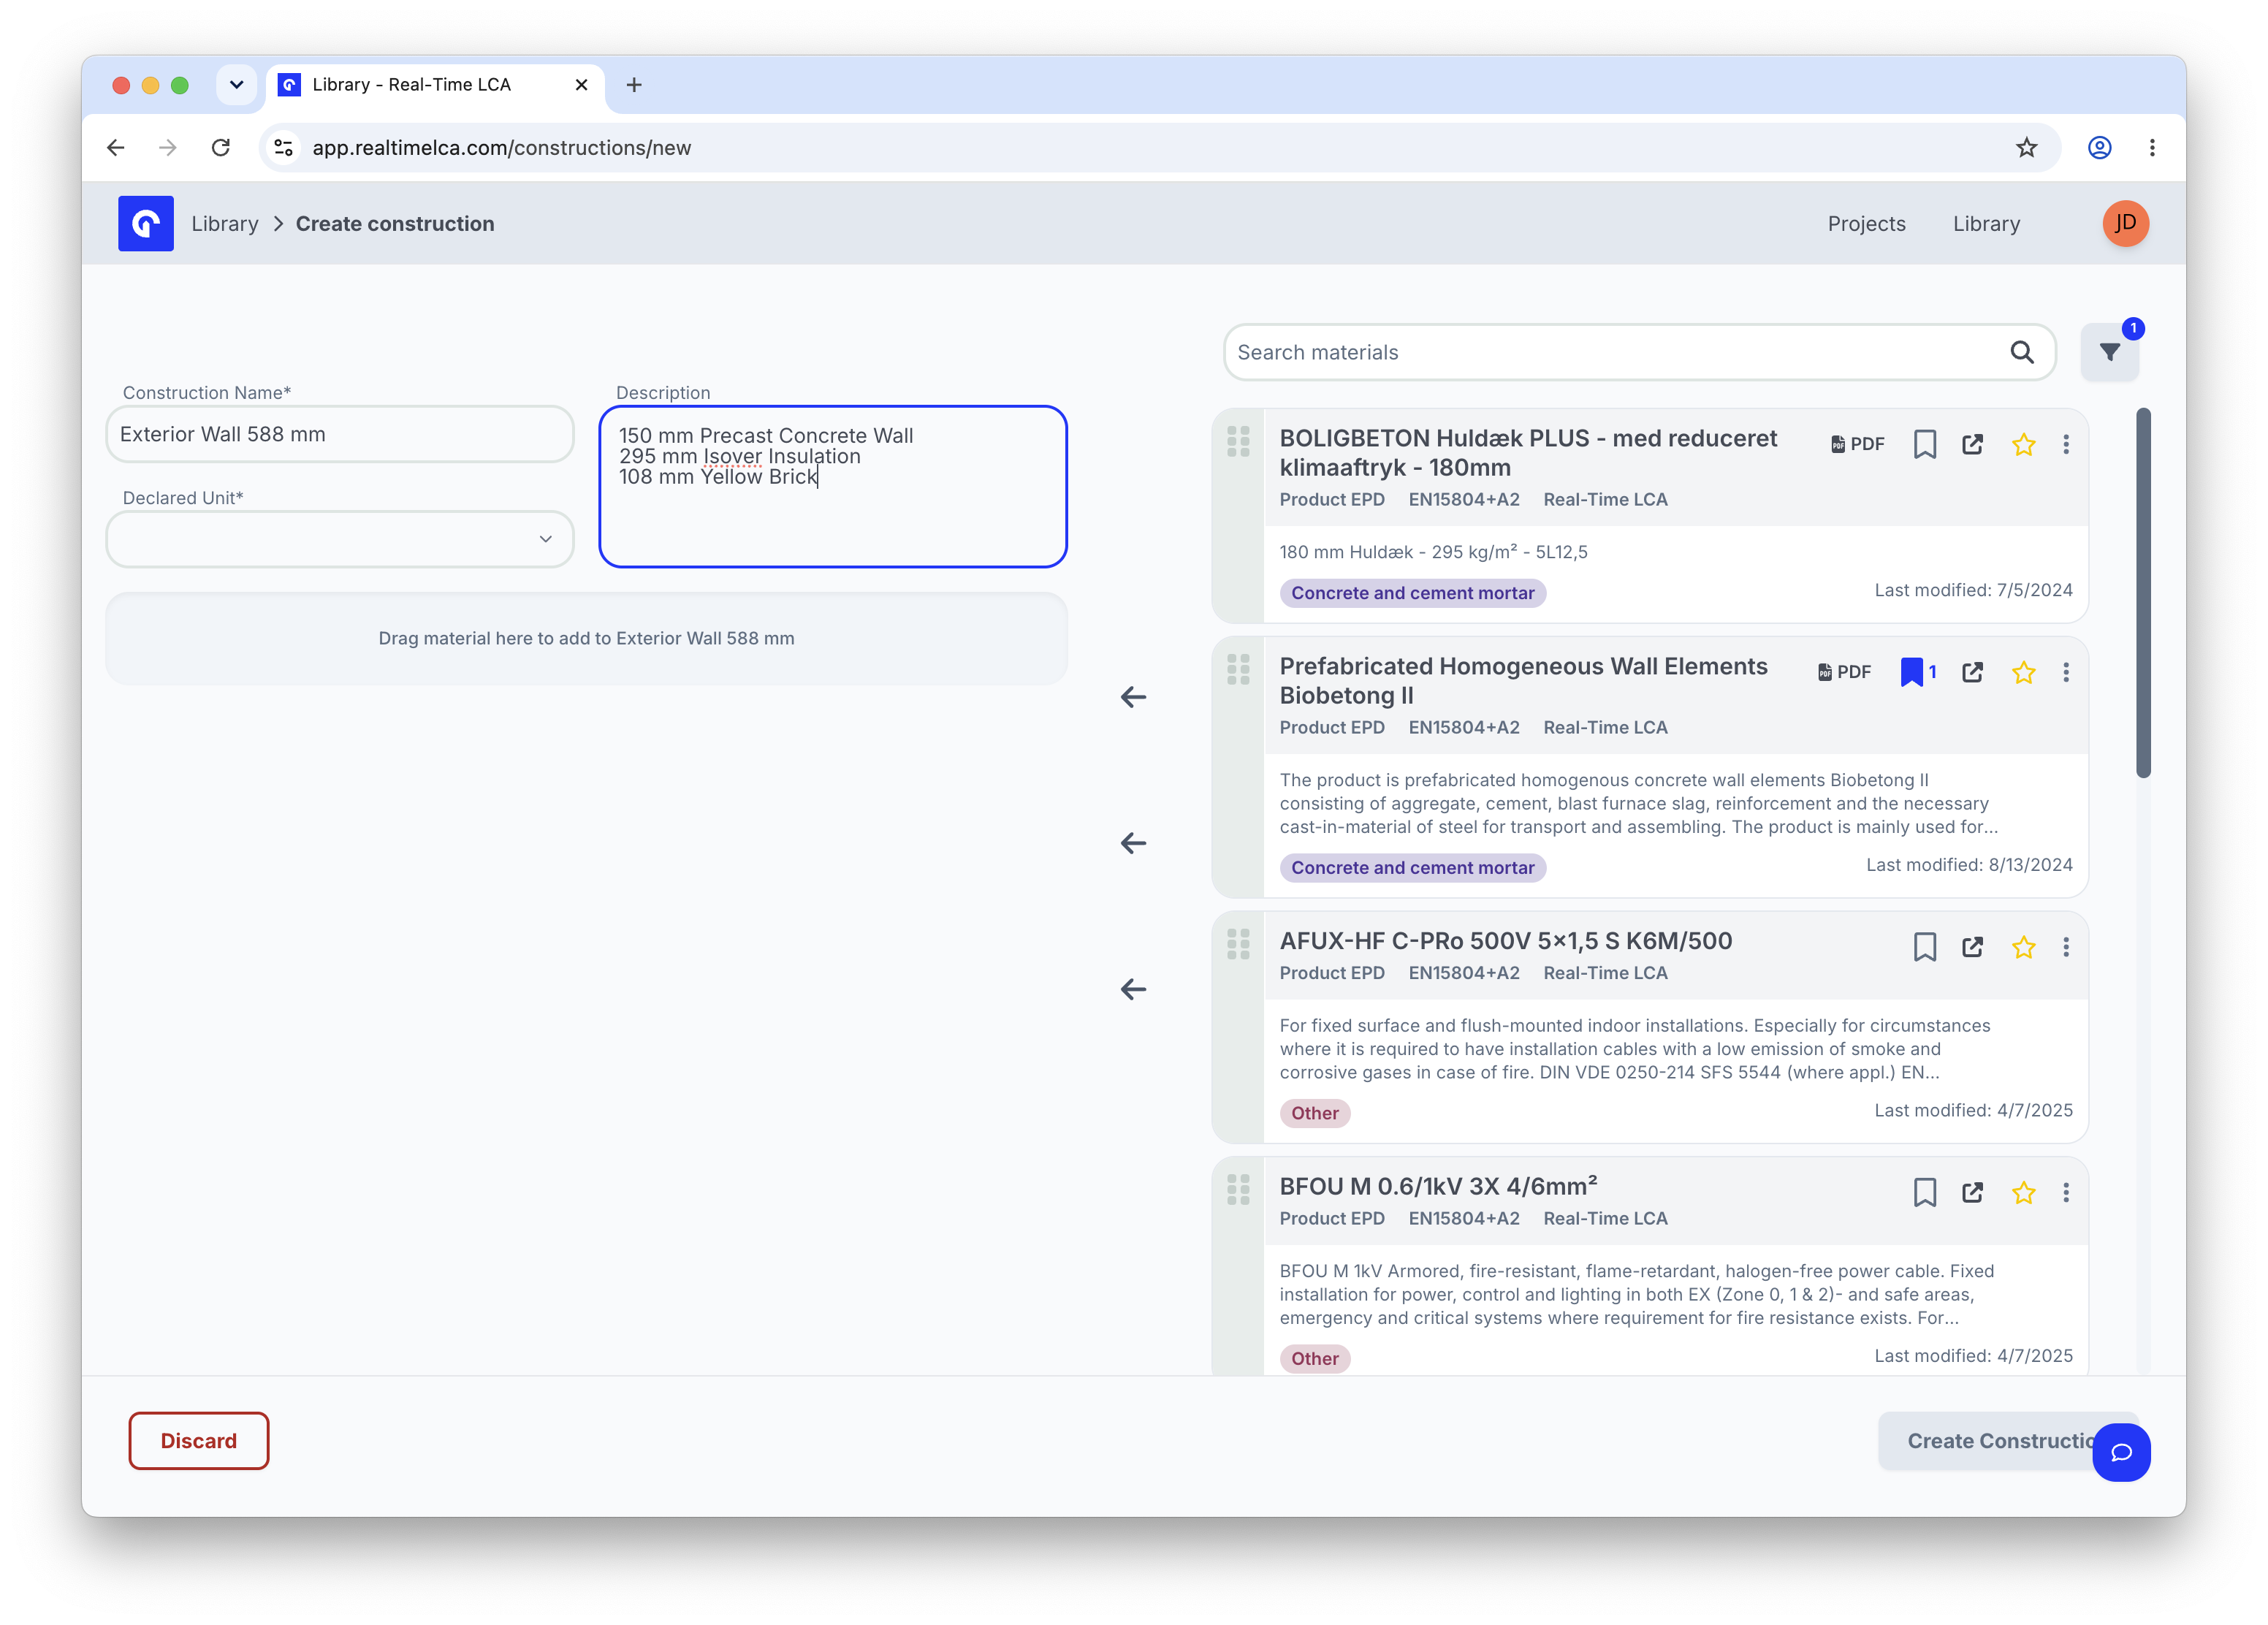Star the BFOU M 0.6/1kV material

tap(2023, 1192)
